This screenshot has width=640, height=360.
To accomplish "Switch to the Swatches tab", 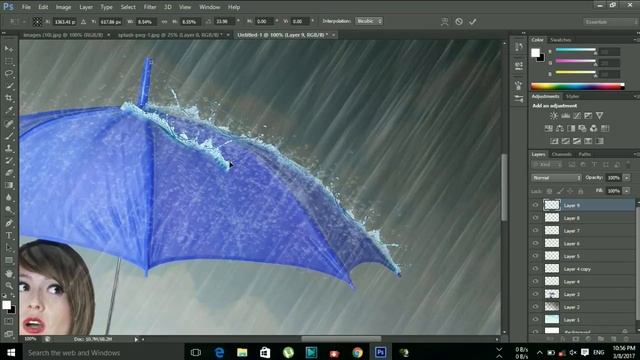I will click(560, 40).
